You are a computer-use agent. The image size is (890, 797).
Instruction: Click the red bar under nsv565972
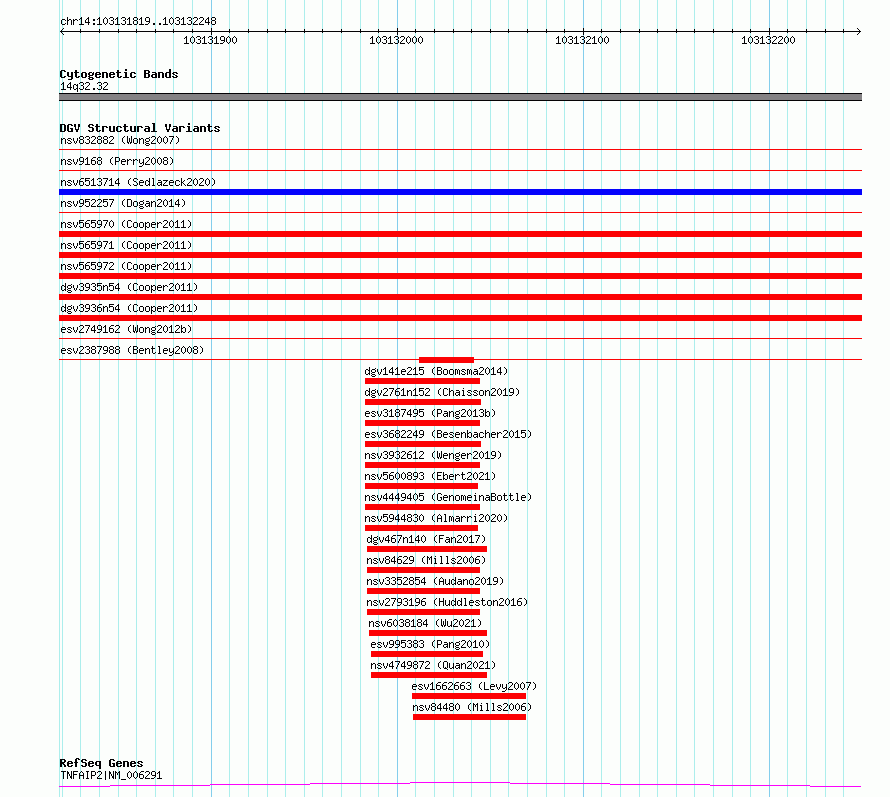[x=460, y=276]
